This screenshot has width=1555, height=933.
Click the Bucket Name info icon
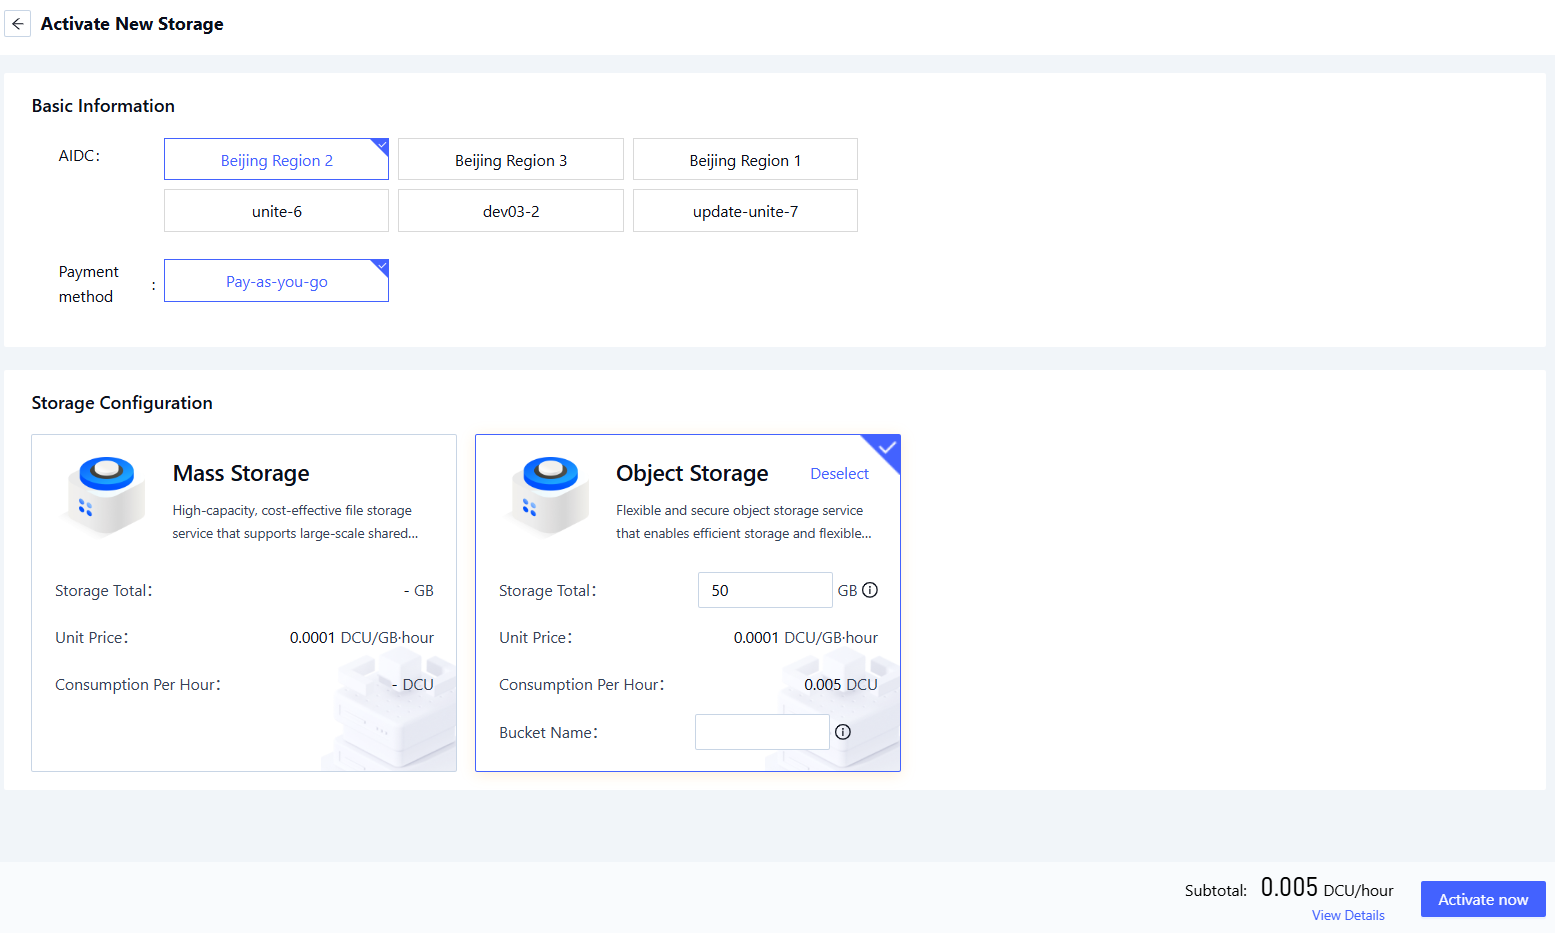coord(843,732)
